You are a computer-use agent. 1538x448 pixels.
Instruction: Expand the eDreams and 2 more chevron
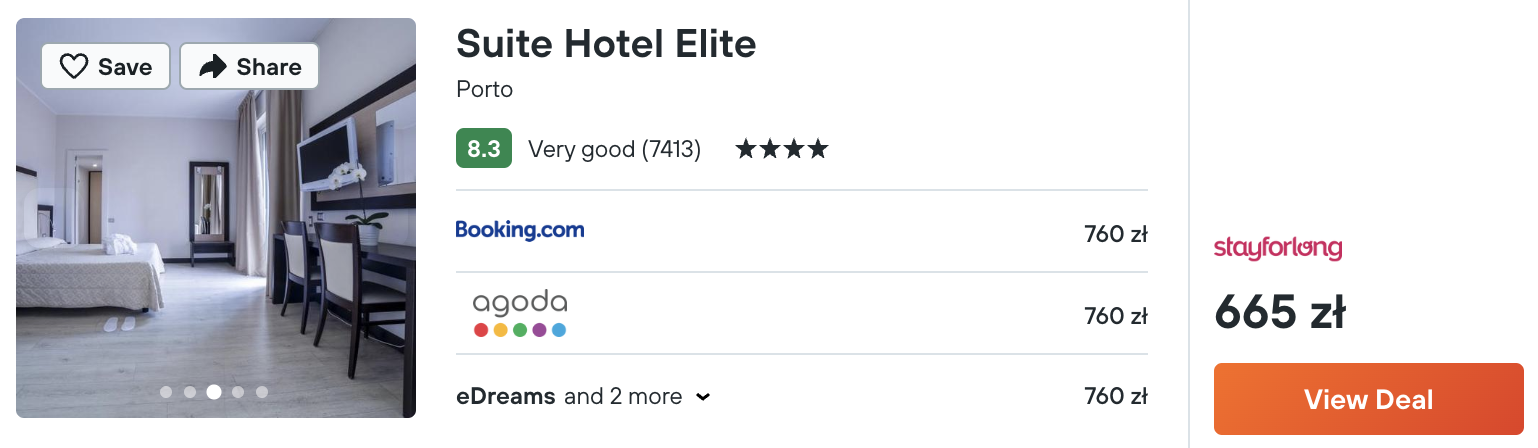pyautogui.click(x=703, y=397)
